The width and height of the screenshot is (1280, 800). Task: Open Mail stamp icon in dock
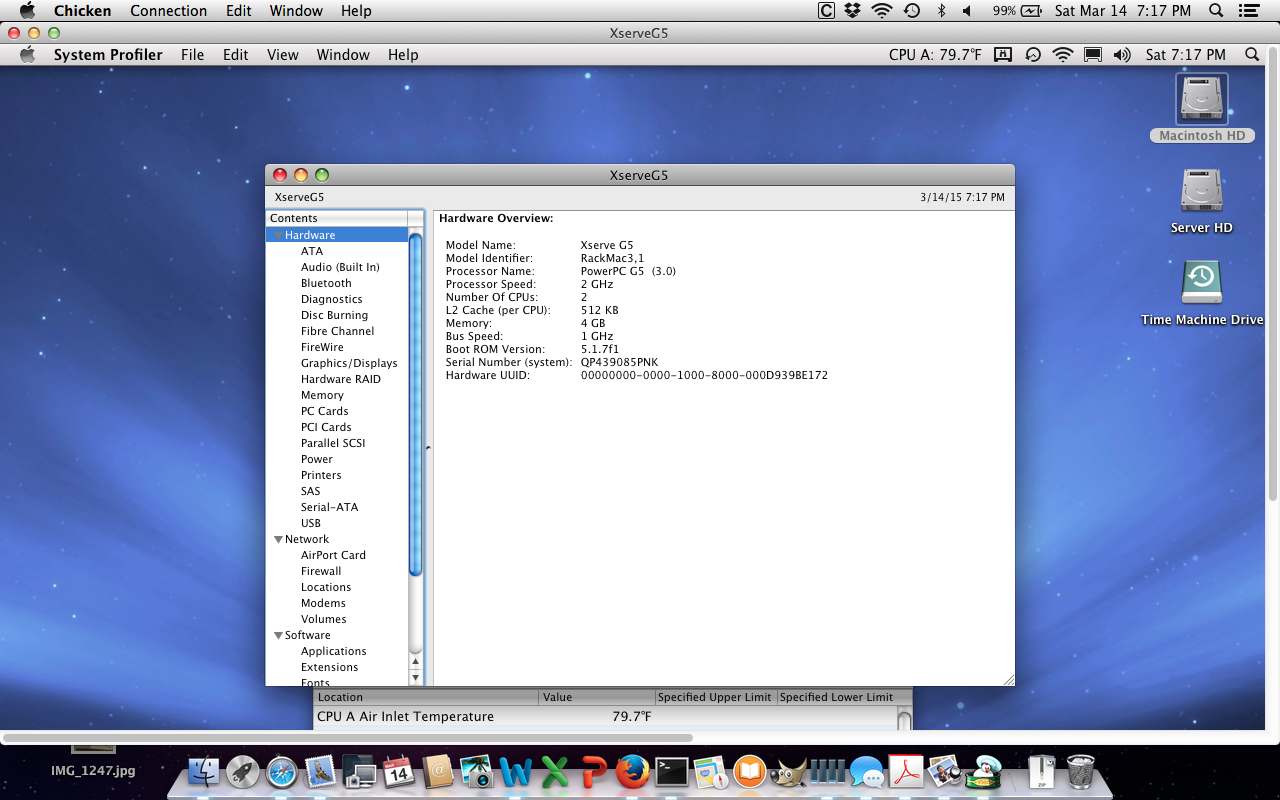click(320, 771)
